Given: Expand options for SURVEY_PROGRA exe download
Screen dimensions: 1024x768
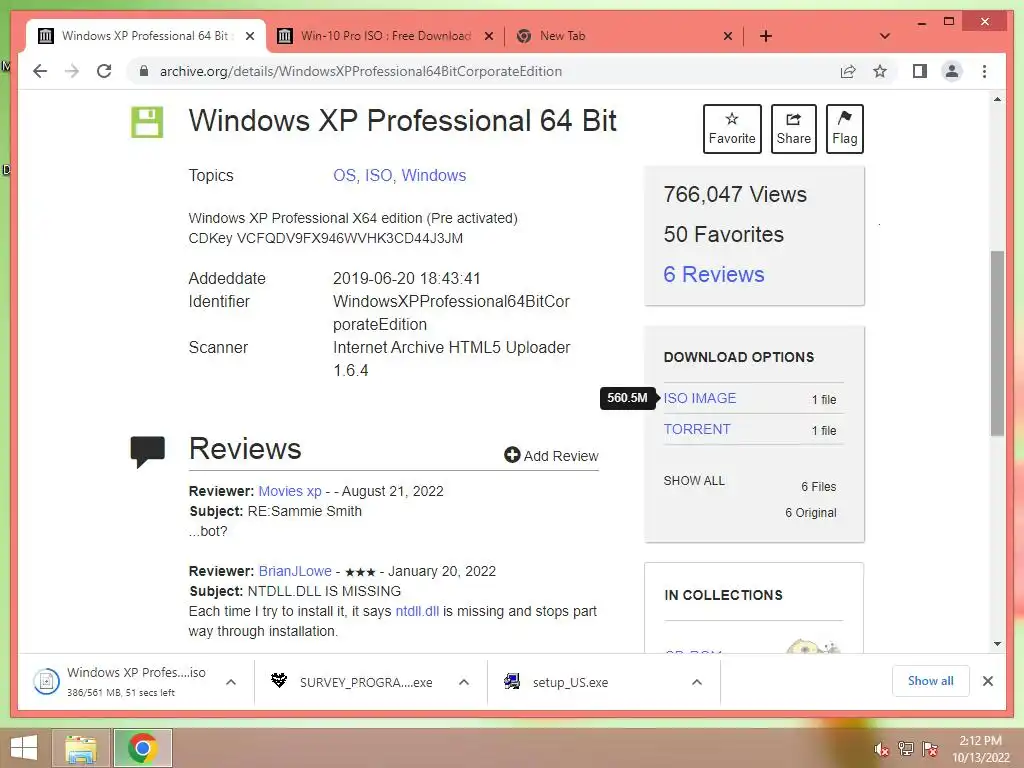Looking at the screenshot, I should pos(464,682).
